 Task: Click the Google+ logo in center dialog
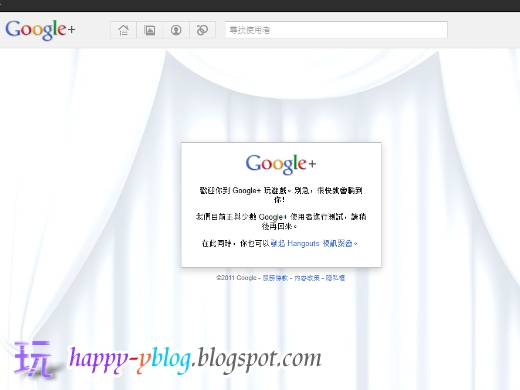tap(281, 164)
